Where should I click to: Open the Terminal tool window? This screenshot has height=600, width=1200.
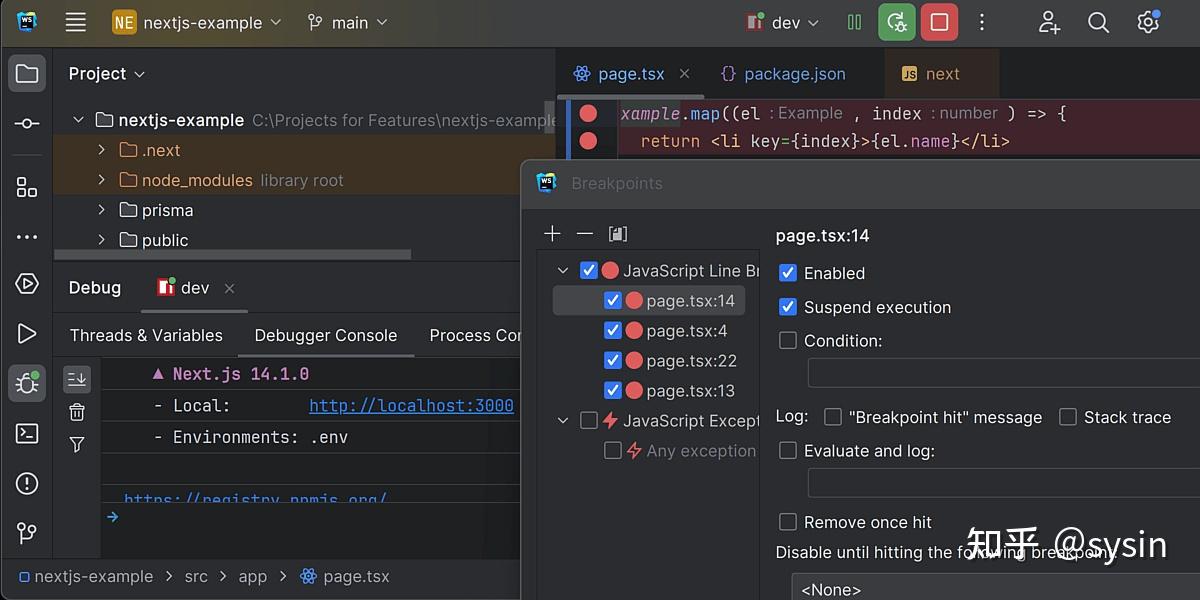[27, 433]
